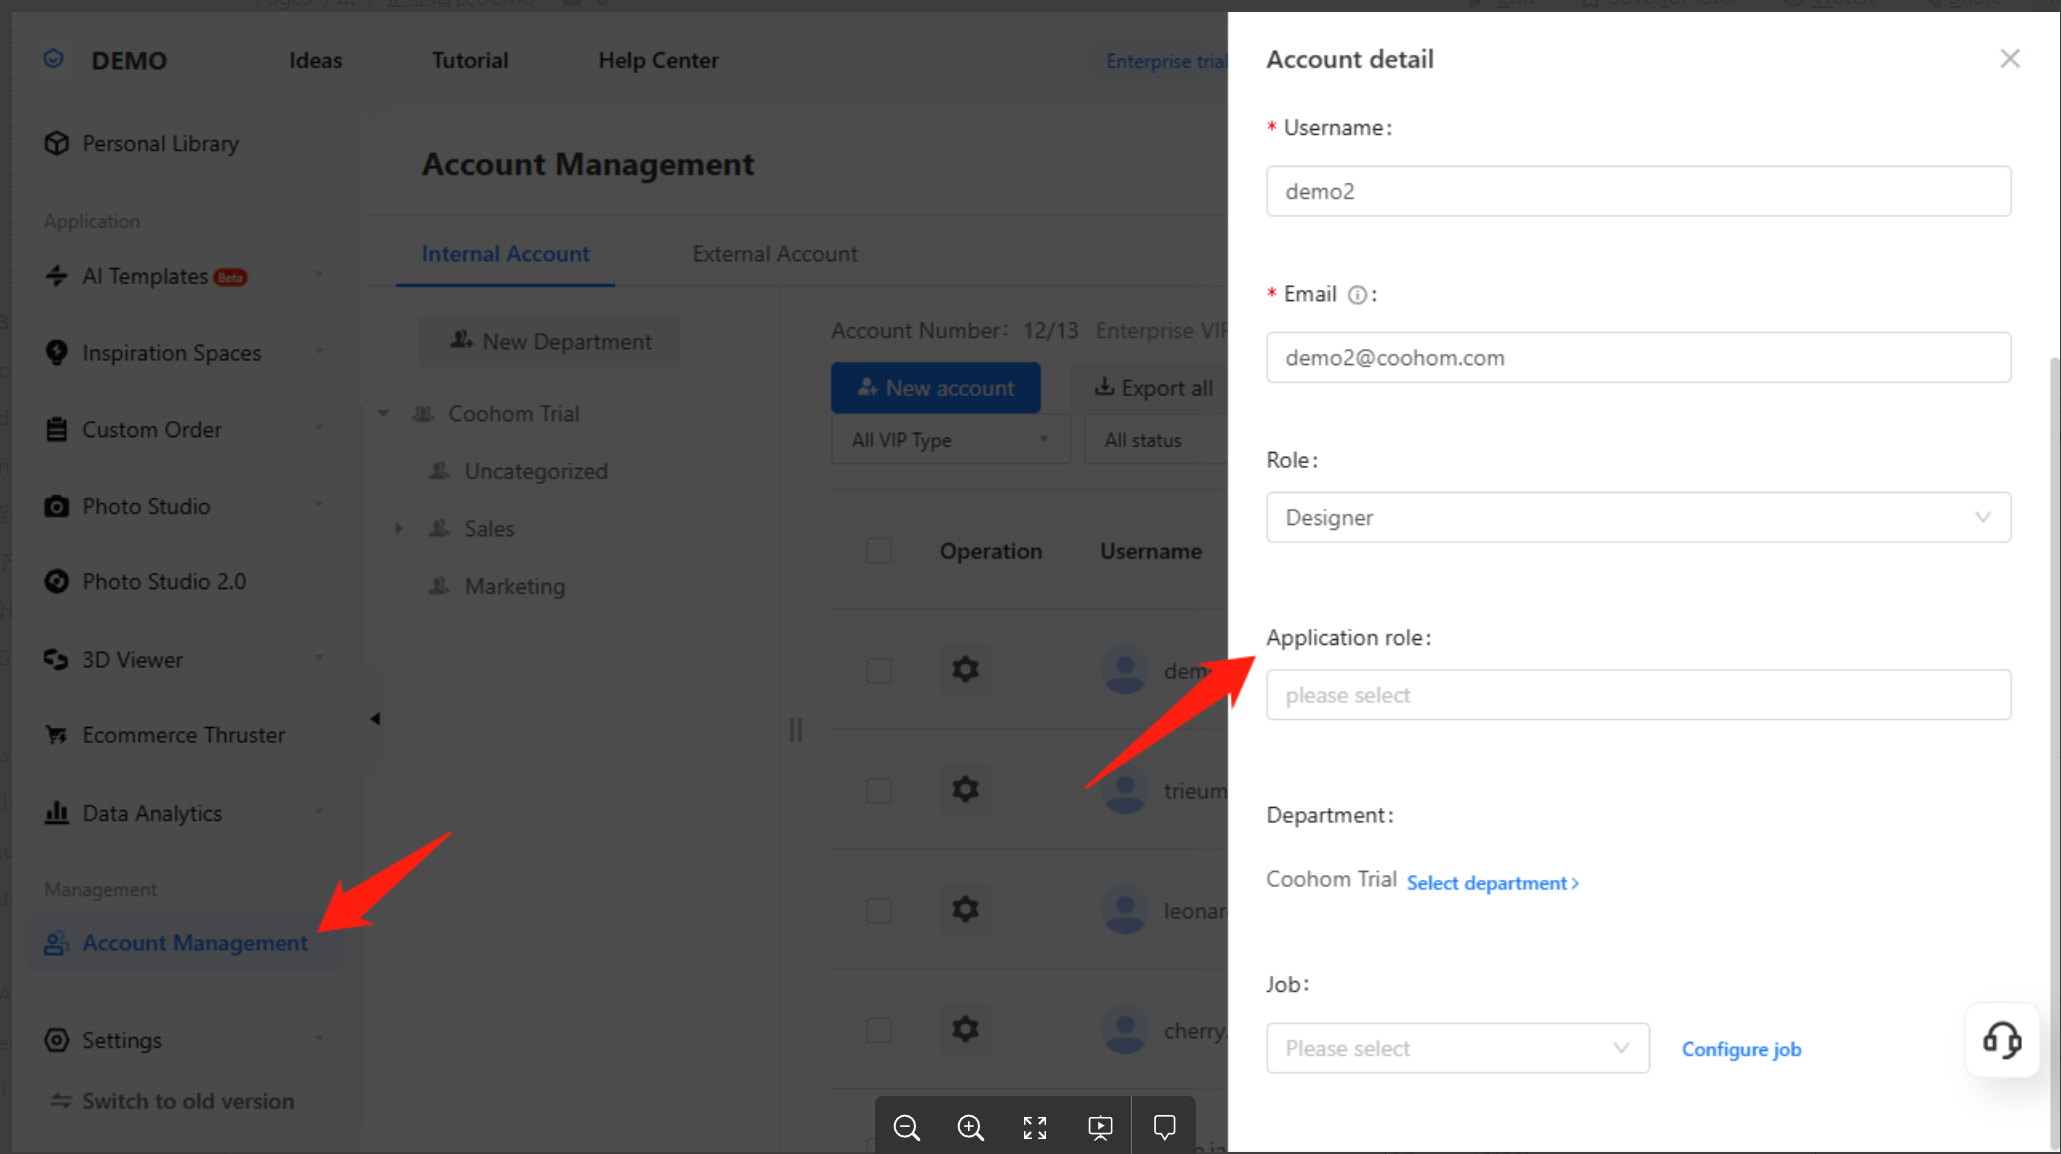The height and width of the screenshot is (1154, 2061).
Task: Click the zoom in magnifier icon
Action: coord(970,1128)
